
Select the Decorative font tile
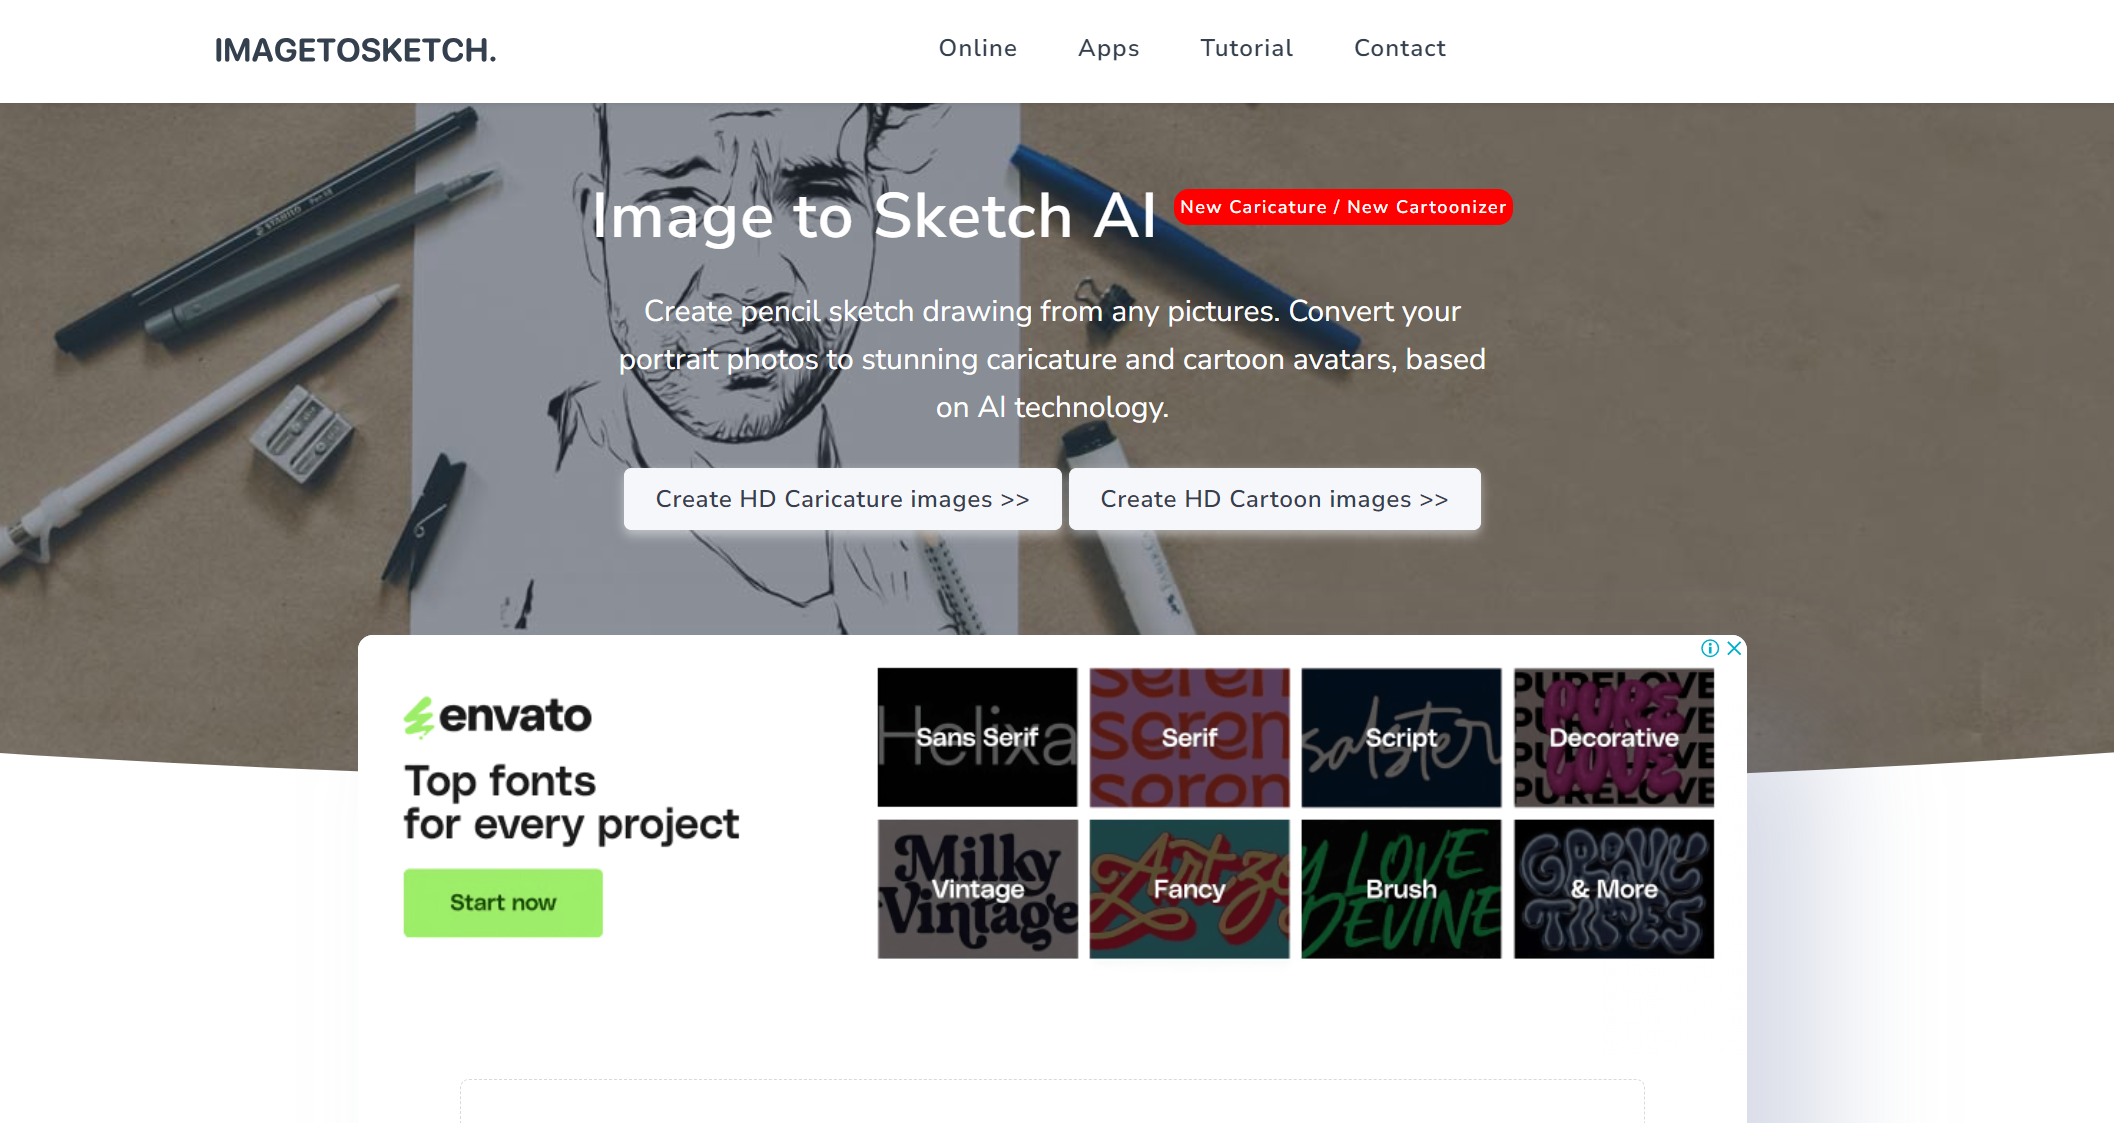pos(1613,737)
